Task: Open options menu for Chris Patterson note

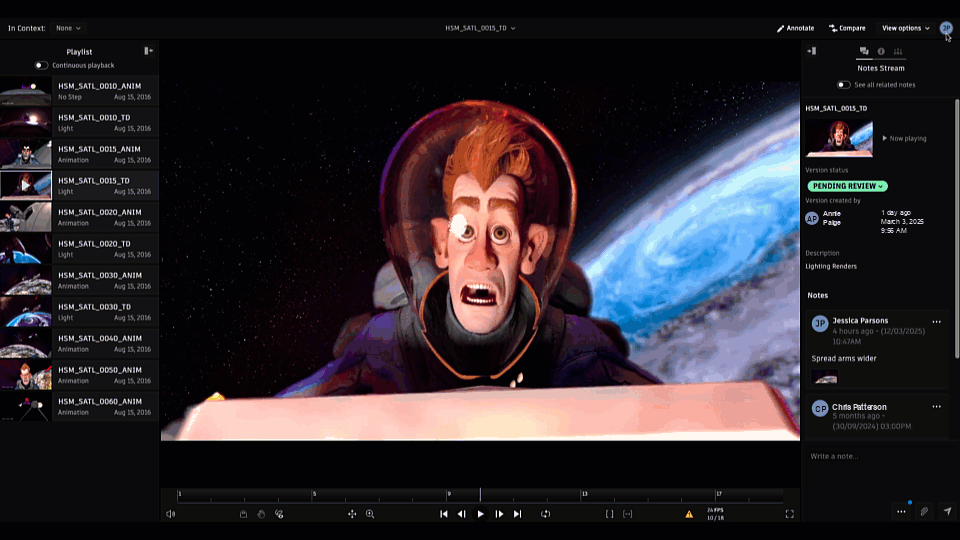Action: pyautogui.click(x=937, y=407)
